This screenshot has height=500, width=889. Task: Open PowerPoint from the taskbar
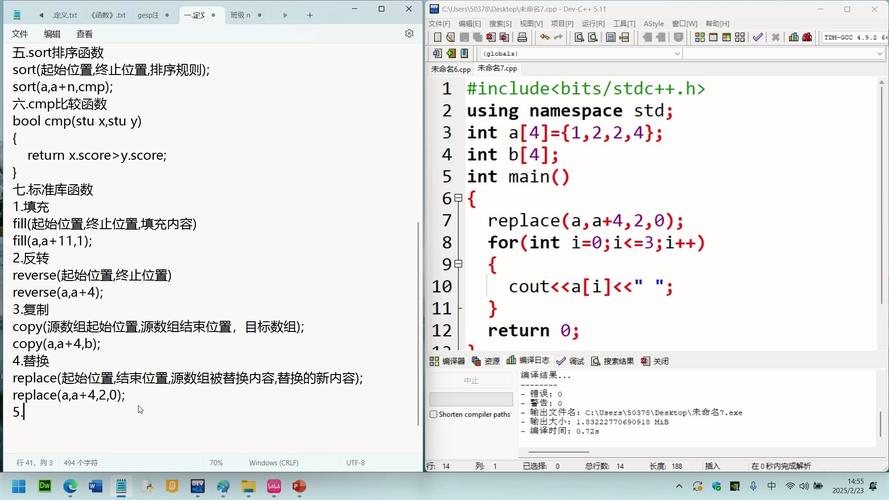(x=299, y=486)
